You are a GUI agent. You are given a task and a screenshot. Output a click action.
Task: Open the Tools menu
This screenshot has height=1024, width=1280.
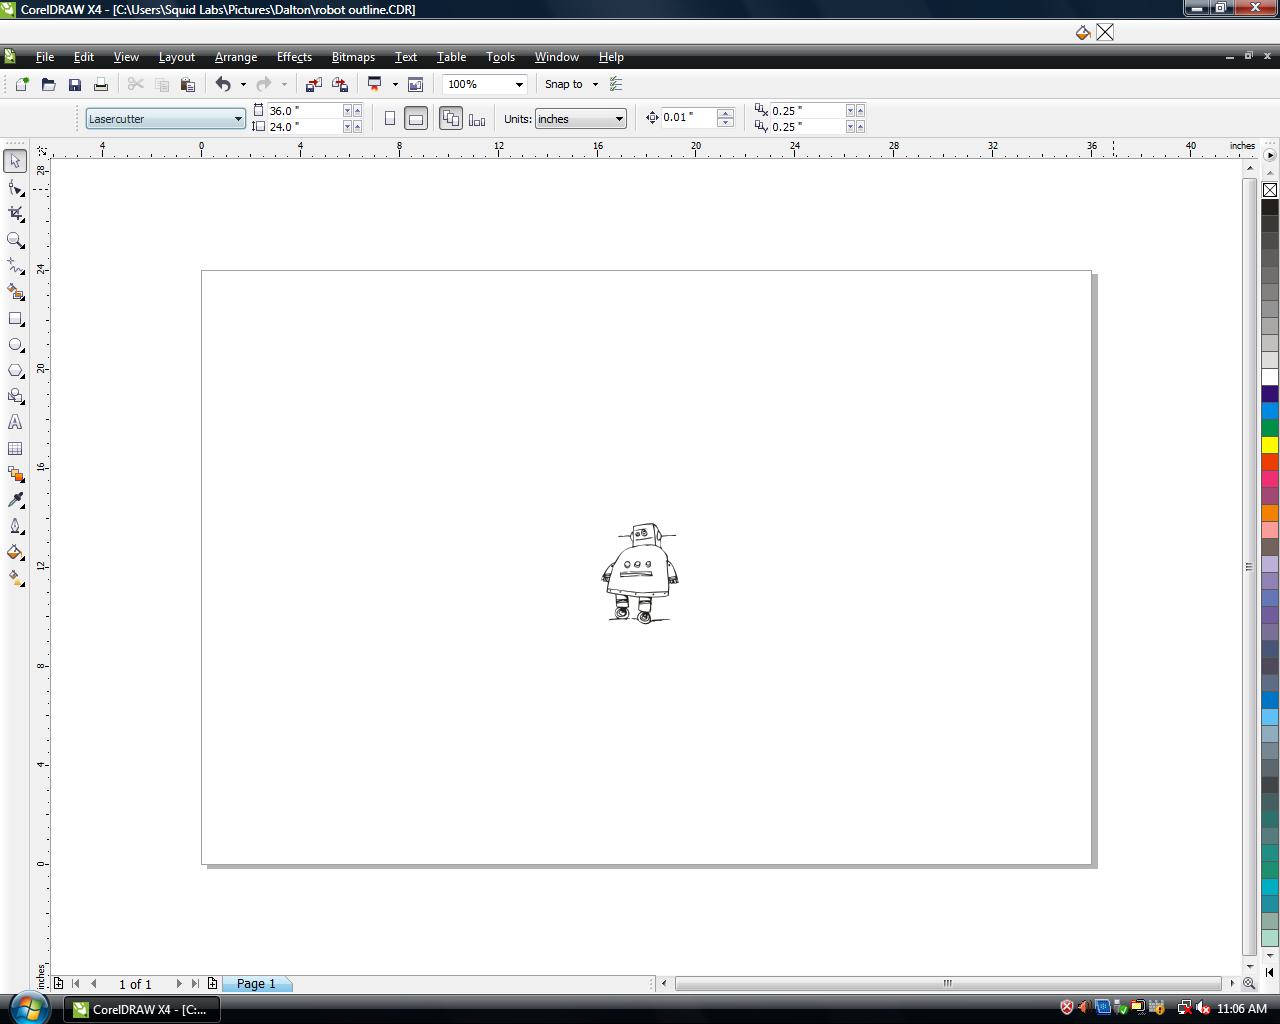click(500, 57)
